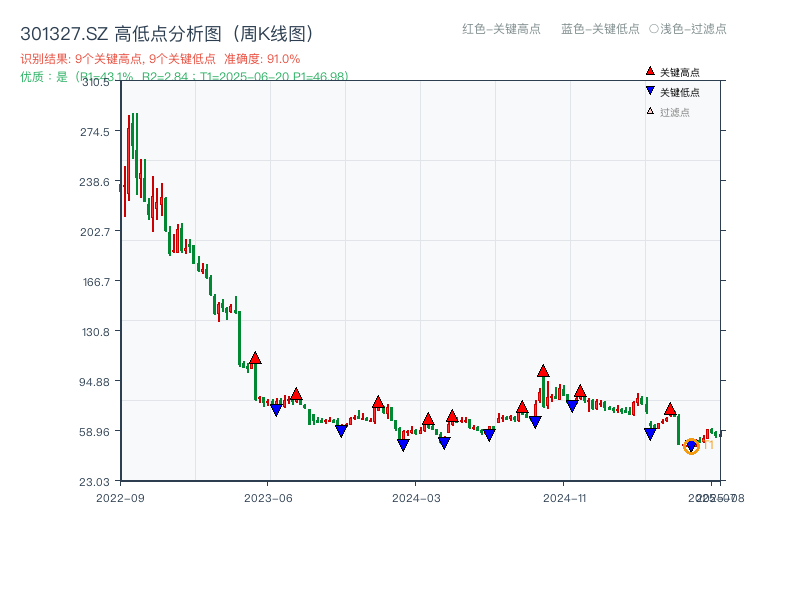The image size is (800, 600).
Task: Click the orange T1 label text
Action: click(707, 445)
